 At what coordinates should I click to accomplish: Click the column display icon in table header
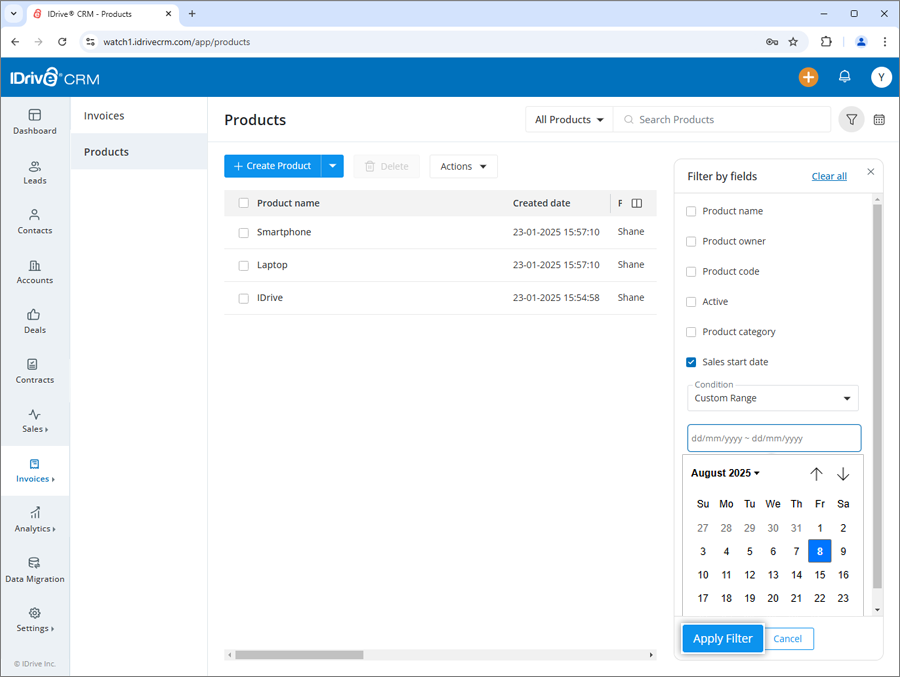637,202
